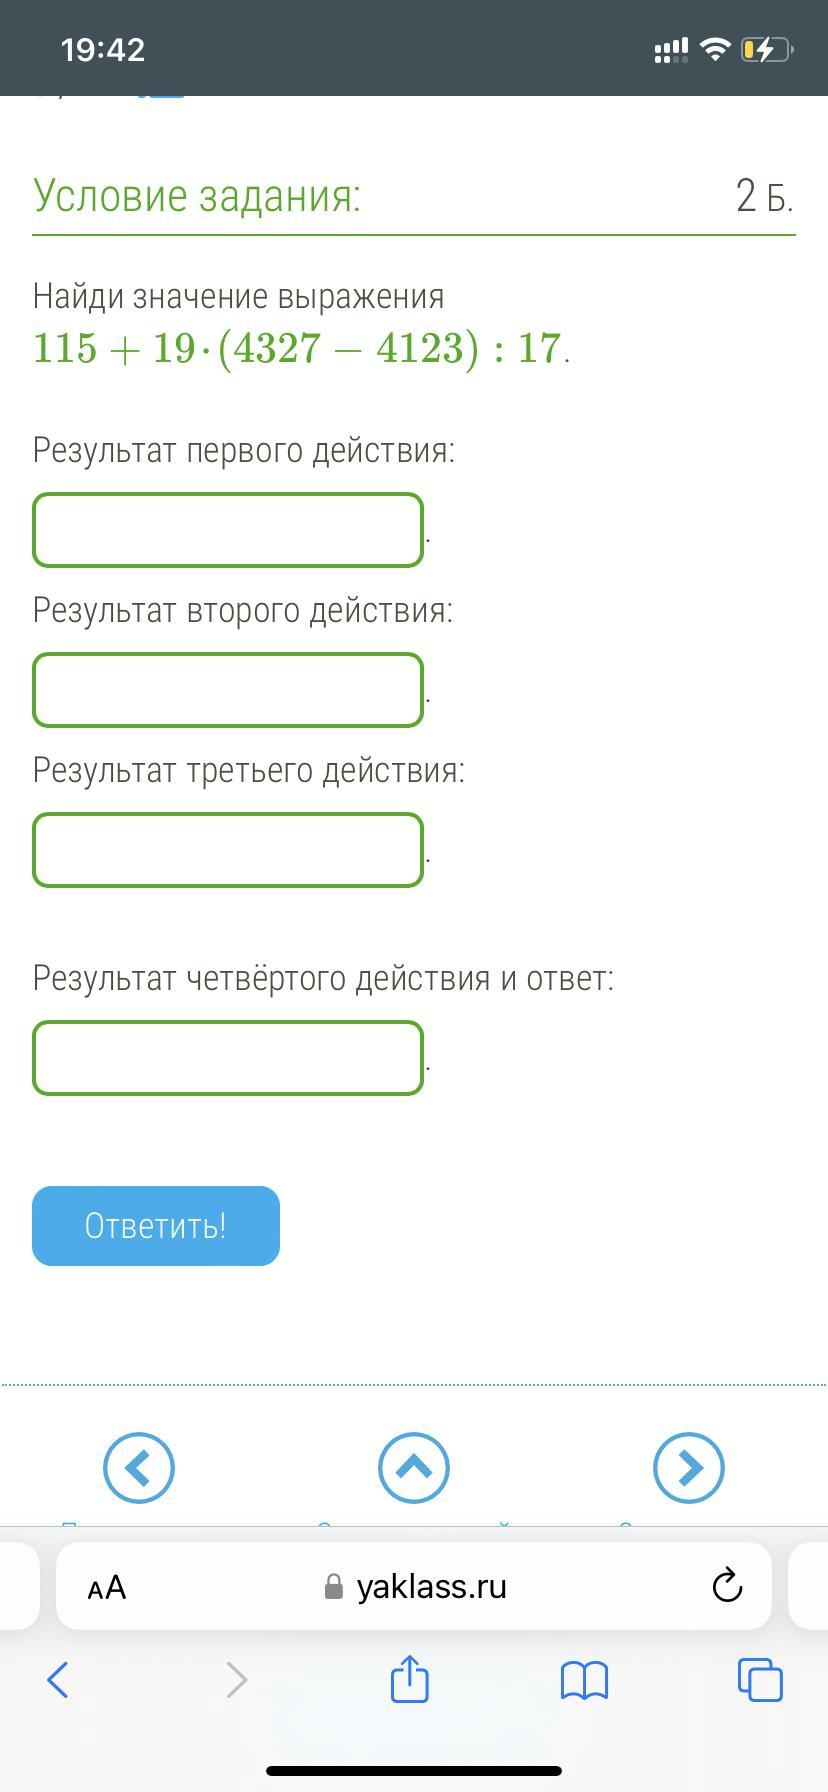Click the up arrow circle icon

point(414,1468)
